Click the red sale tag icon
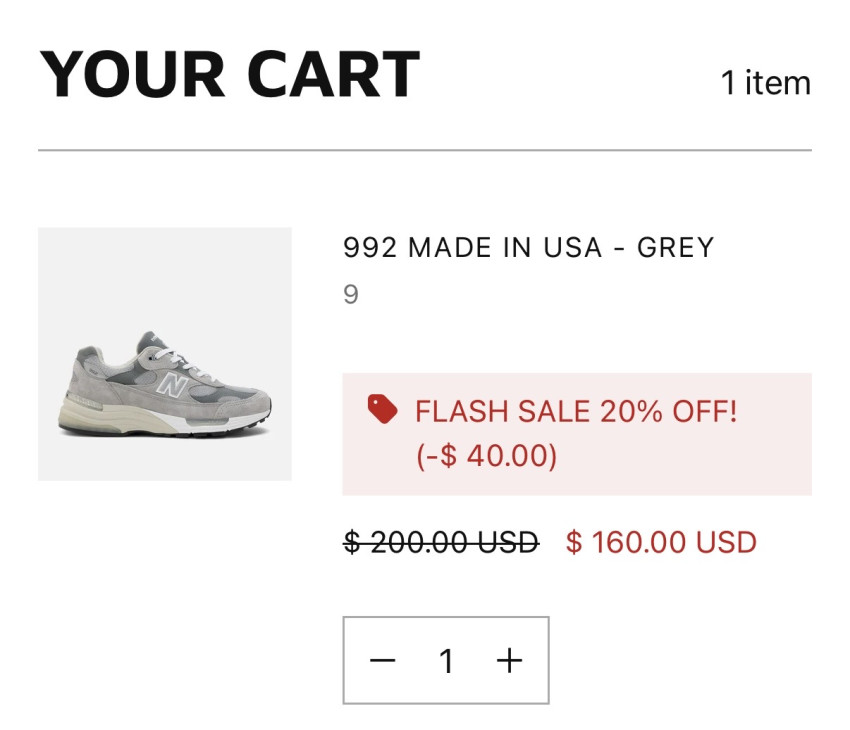Viewport: 850px width, 730px height. (x=382, y=409)
